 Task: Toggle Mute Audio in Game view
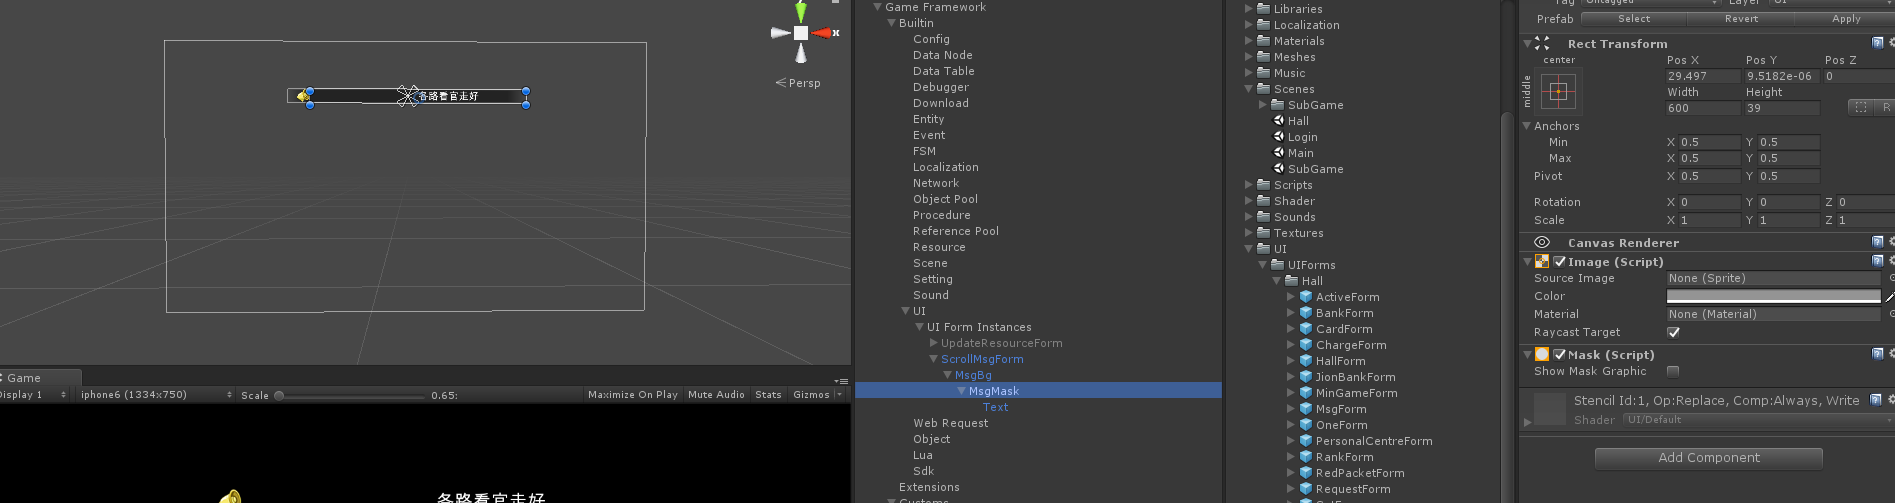coord(716,394)
